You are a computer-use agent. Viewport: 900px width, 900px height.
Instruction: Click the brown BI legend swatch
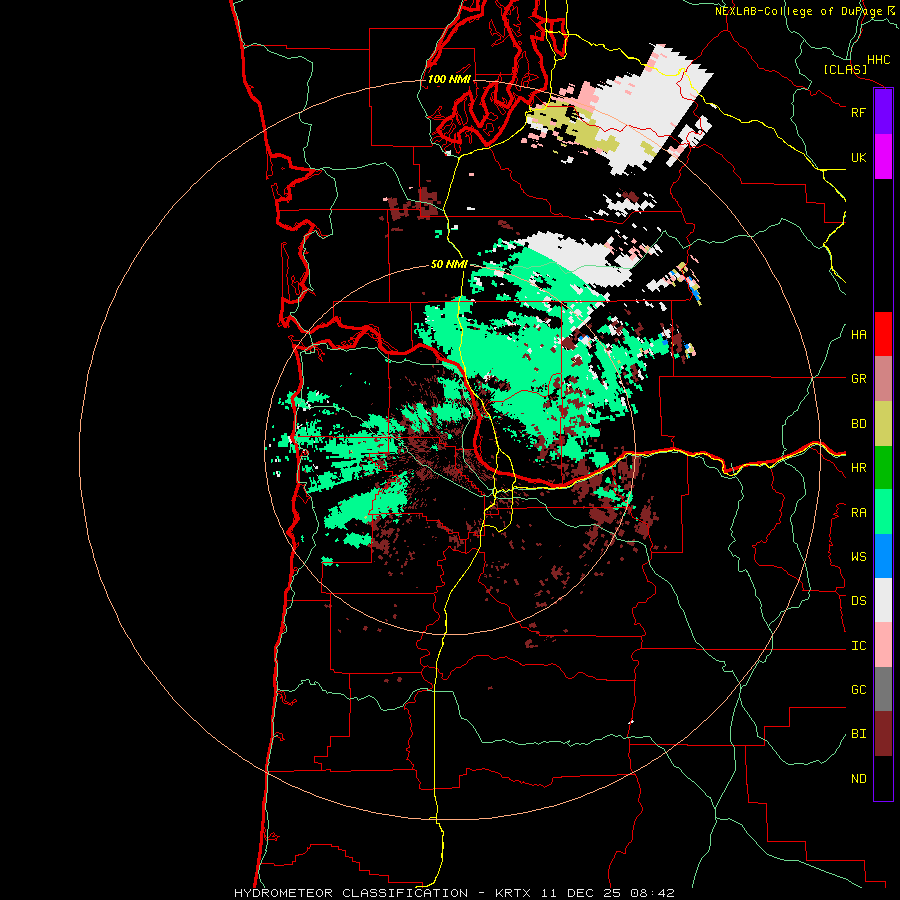[883, 734]
